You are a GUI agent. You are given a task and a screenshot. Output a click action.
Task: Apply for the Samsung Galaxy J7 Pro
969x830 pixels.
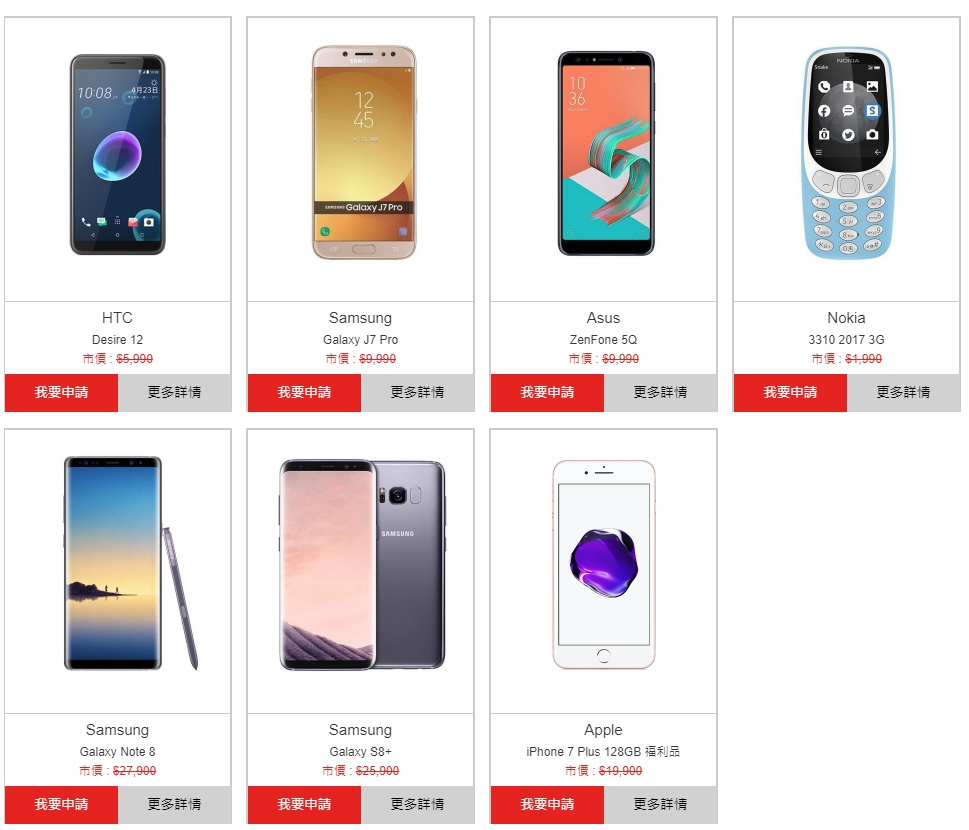pyautogui.click(x=304, y=392)
